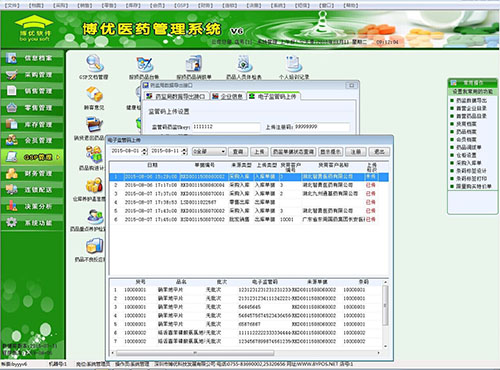The image size is (500, 370).
Task: Open the person-on-disc icon in sixth row
Action: tap(95, 217)
